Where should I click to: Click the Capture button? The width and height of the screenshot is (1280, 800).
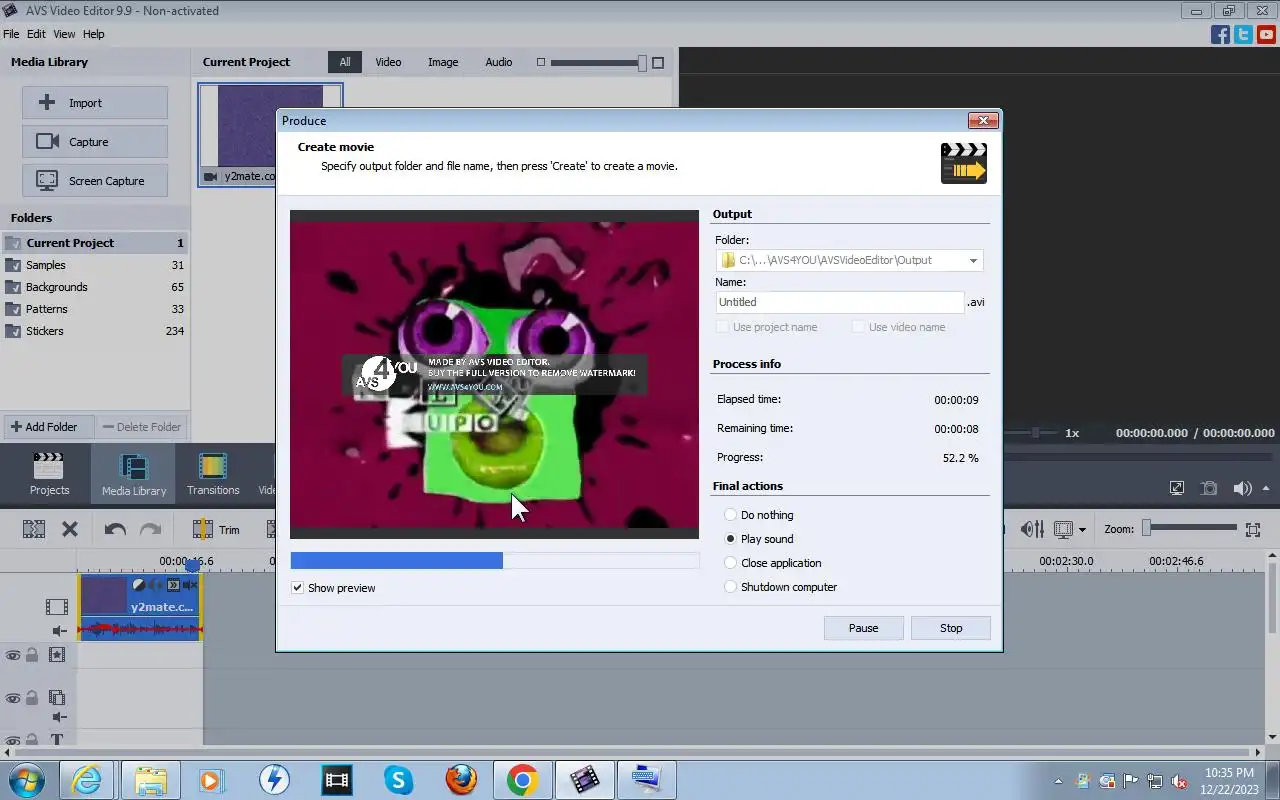point(95,142)
